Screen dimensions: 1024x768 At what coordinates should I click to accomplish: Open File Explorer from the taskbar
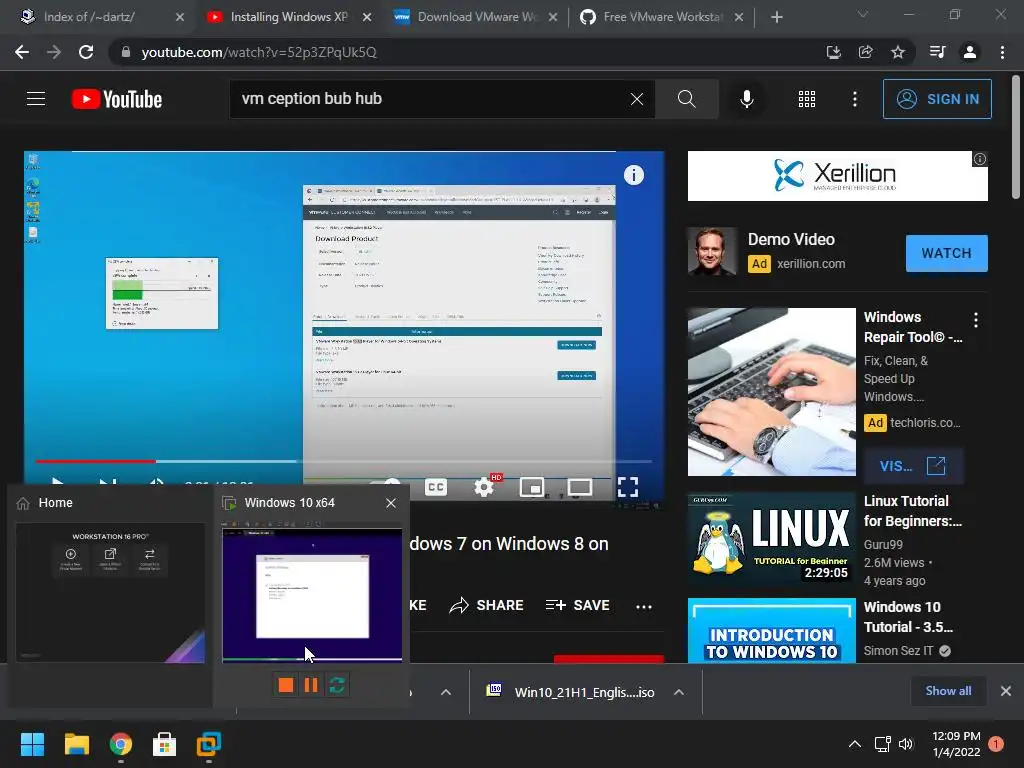76,744
